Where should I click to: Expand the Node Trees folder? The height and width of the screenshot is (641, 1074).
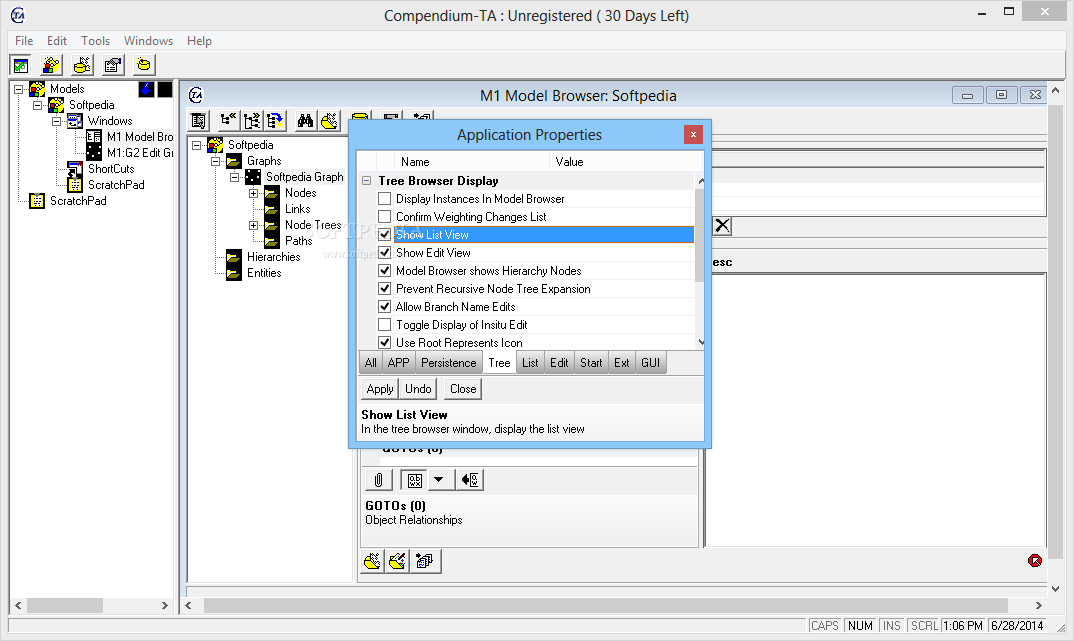253,225
